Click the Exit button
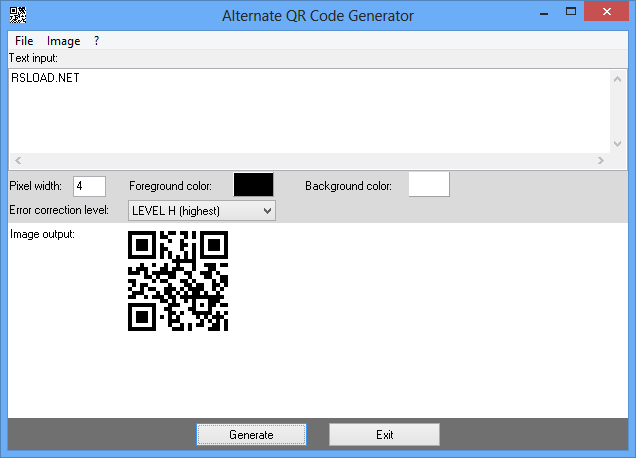The height and width of the screenshot is (458, 636). tap(384, 434)
